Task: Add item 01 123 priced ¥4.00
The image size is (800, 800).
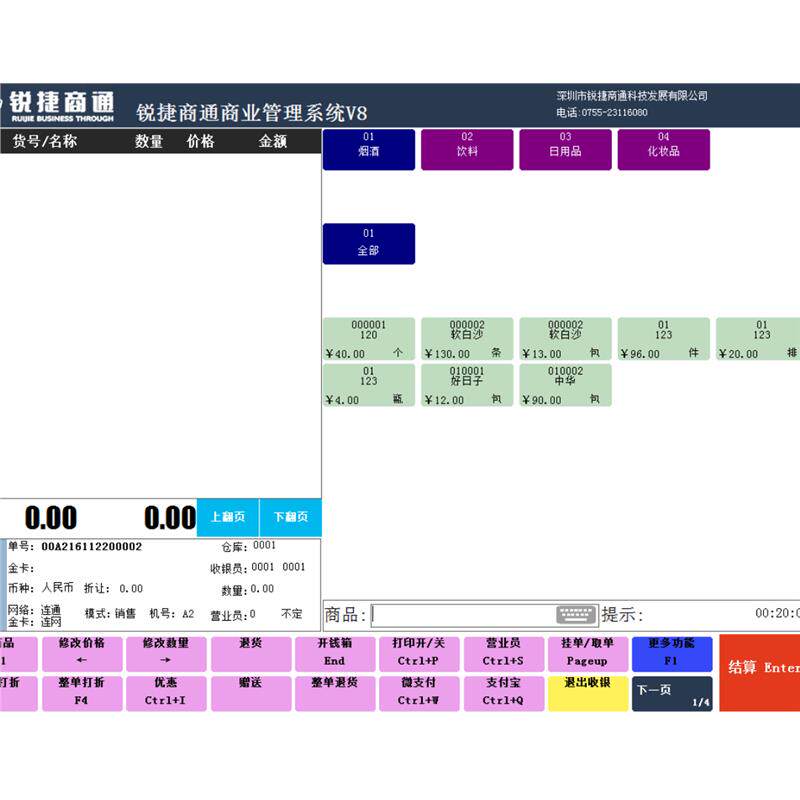Action: coord(369,385)
